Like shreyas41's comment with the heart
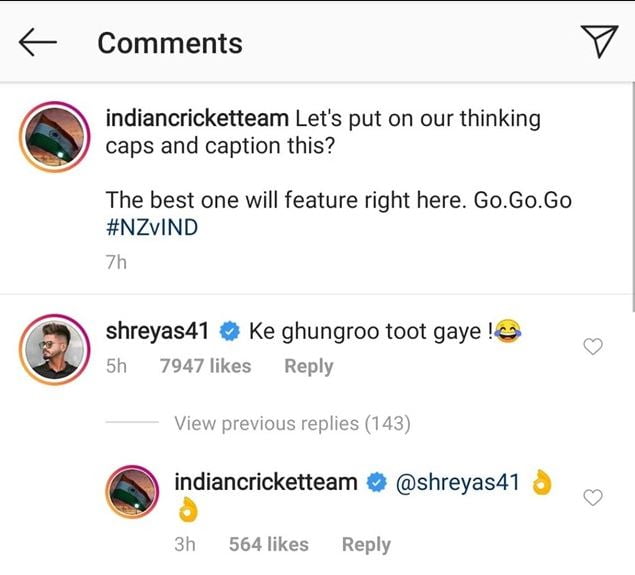 click(593, 346)
